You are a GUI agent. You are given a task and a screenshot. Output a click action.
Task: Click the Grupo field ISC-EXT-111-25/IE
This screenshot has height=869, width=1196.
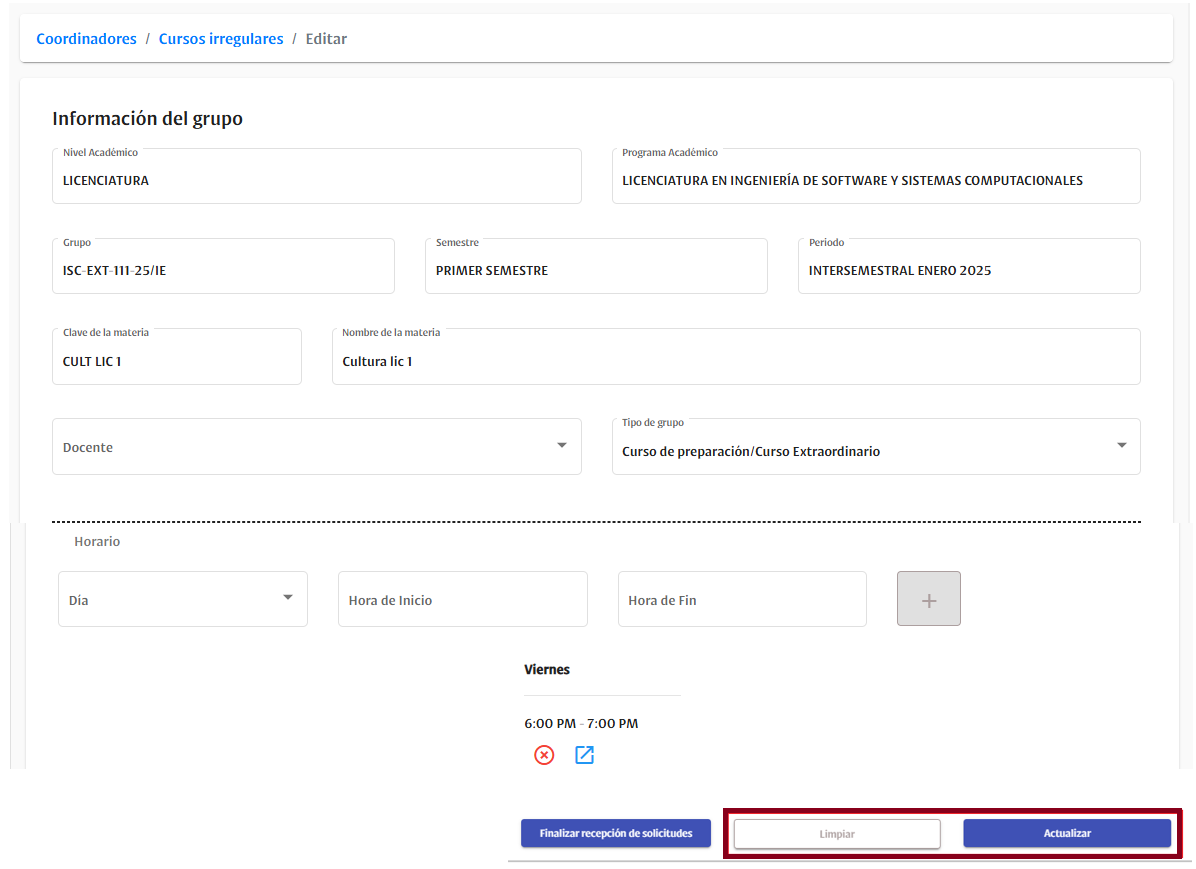[x=223, y=266]
